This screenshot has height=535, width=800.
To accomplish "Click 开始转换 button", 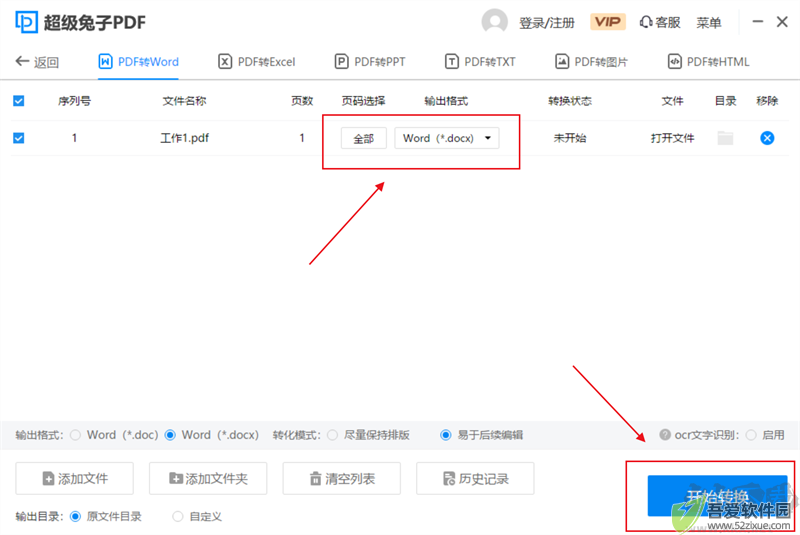I will pyautogui.click(x=717, y=496).
